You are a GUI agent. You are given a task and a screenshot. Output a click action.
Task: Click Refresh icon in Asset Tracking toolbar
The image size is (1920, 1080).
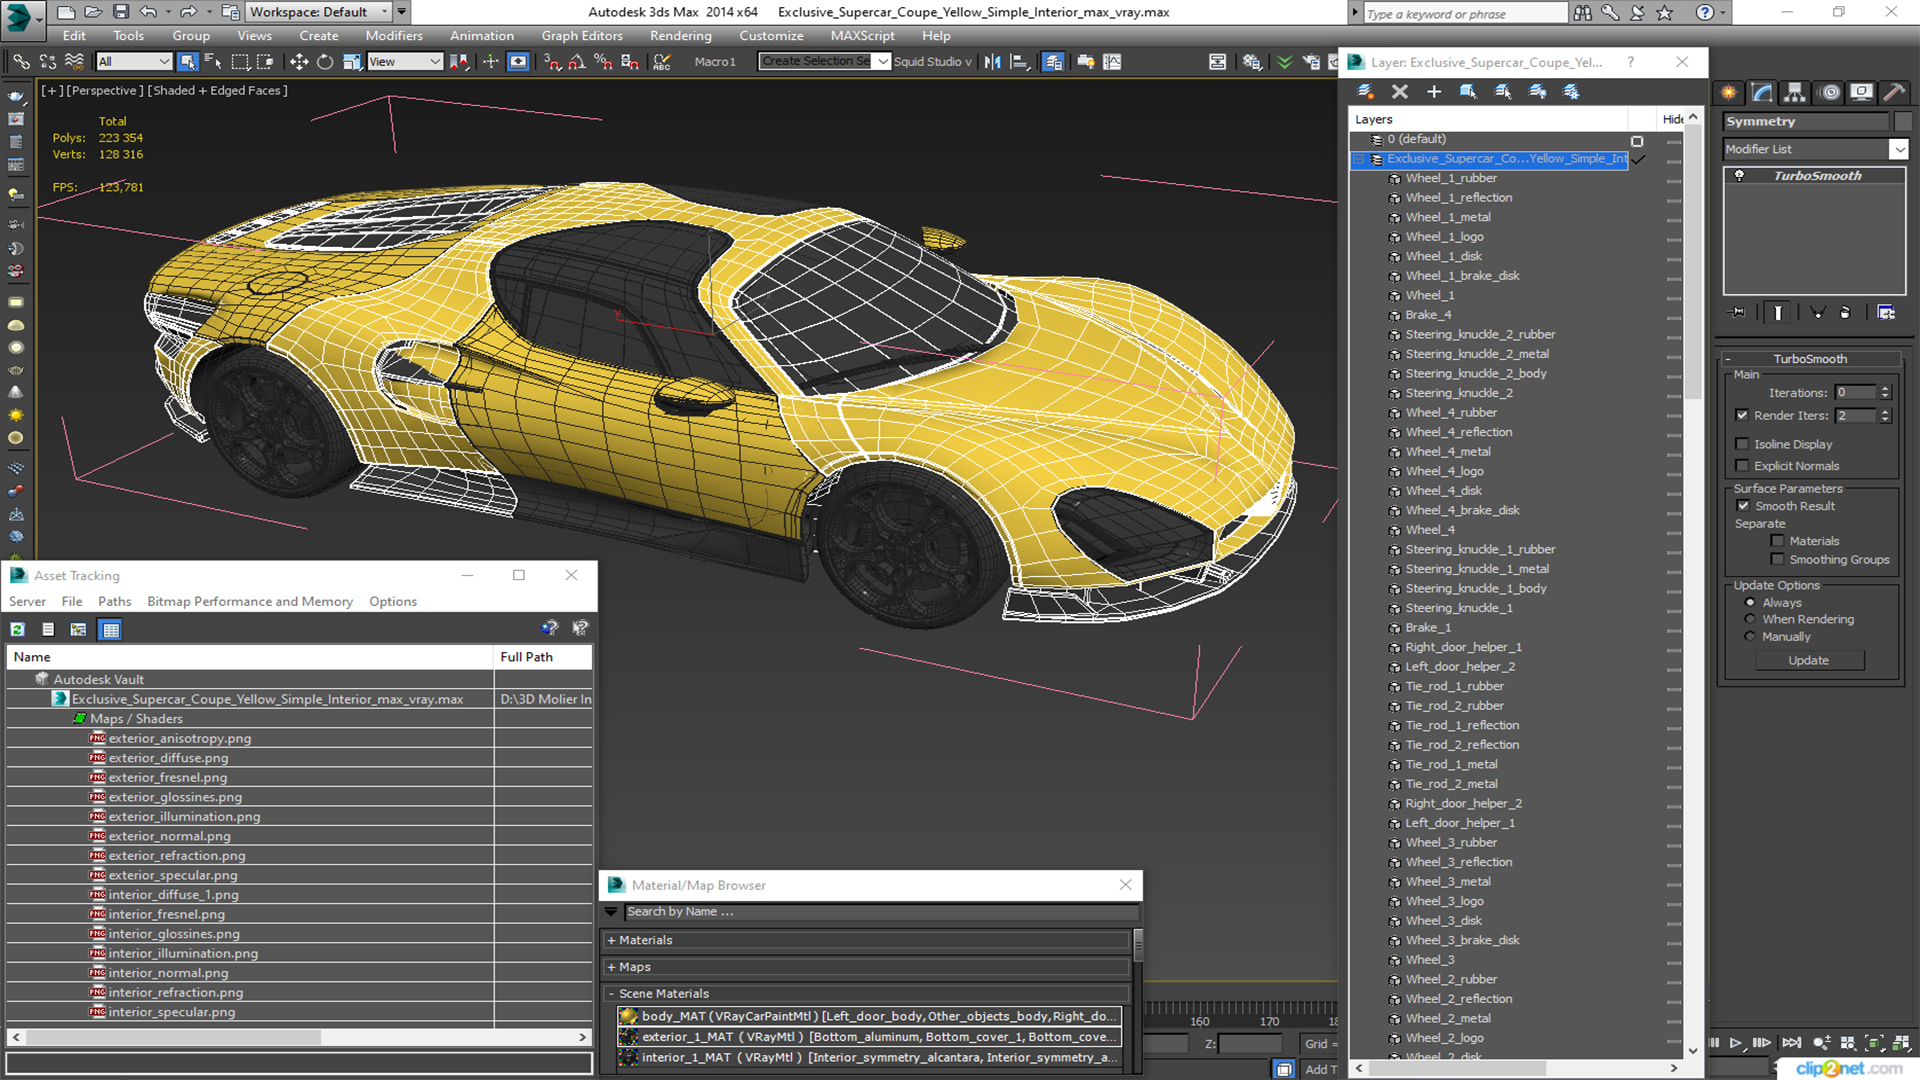coord(18,629)
